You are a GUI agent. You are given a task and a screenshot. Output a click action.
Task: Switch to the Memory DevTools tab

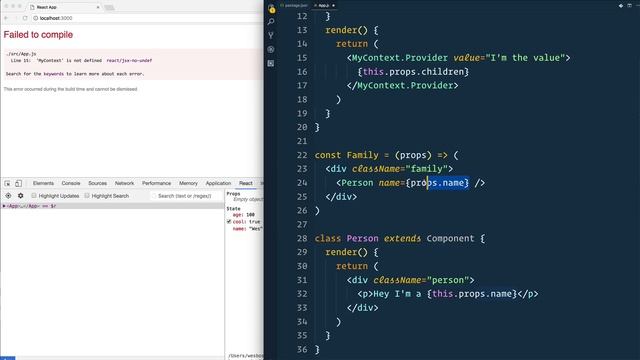click(188, 183)
